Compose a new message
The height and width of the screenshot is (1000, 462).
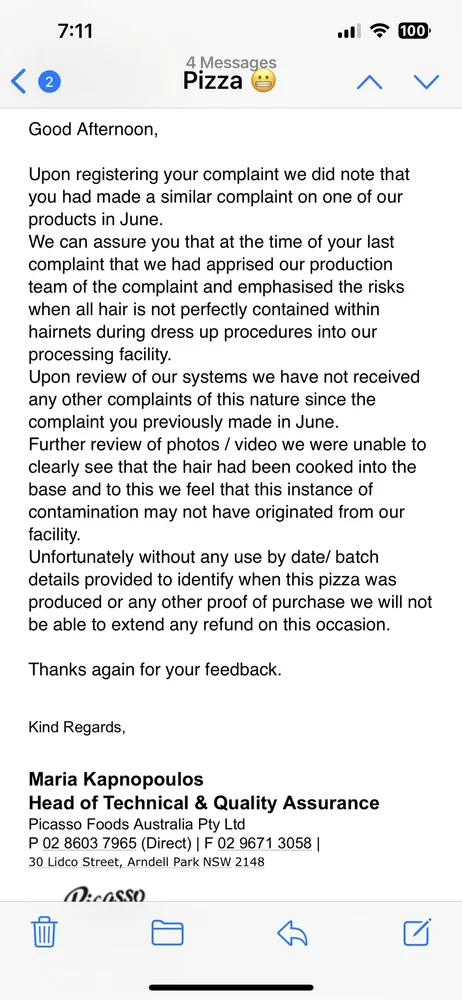click(x=417, y=932)
